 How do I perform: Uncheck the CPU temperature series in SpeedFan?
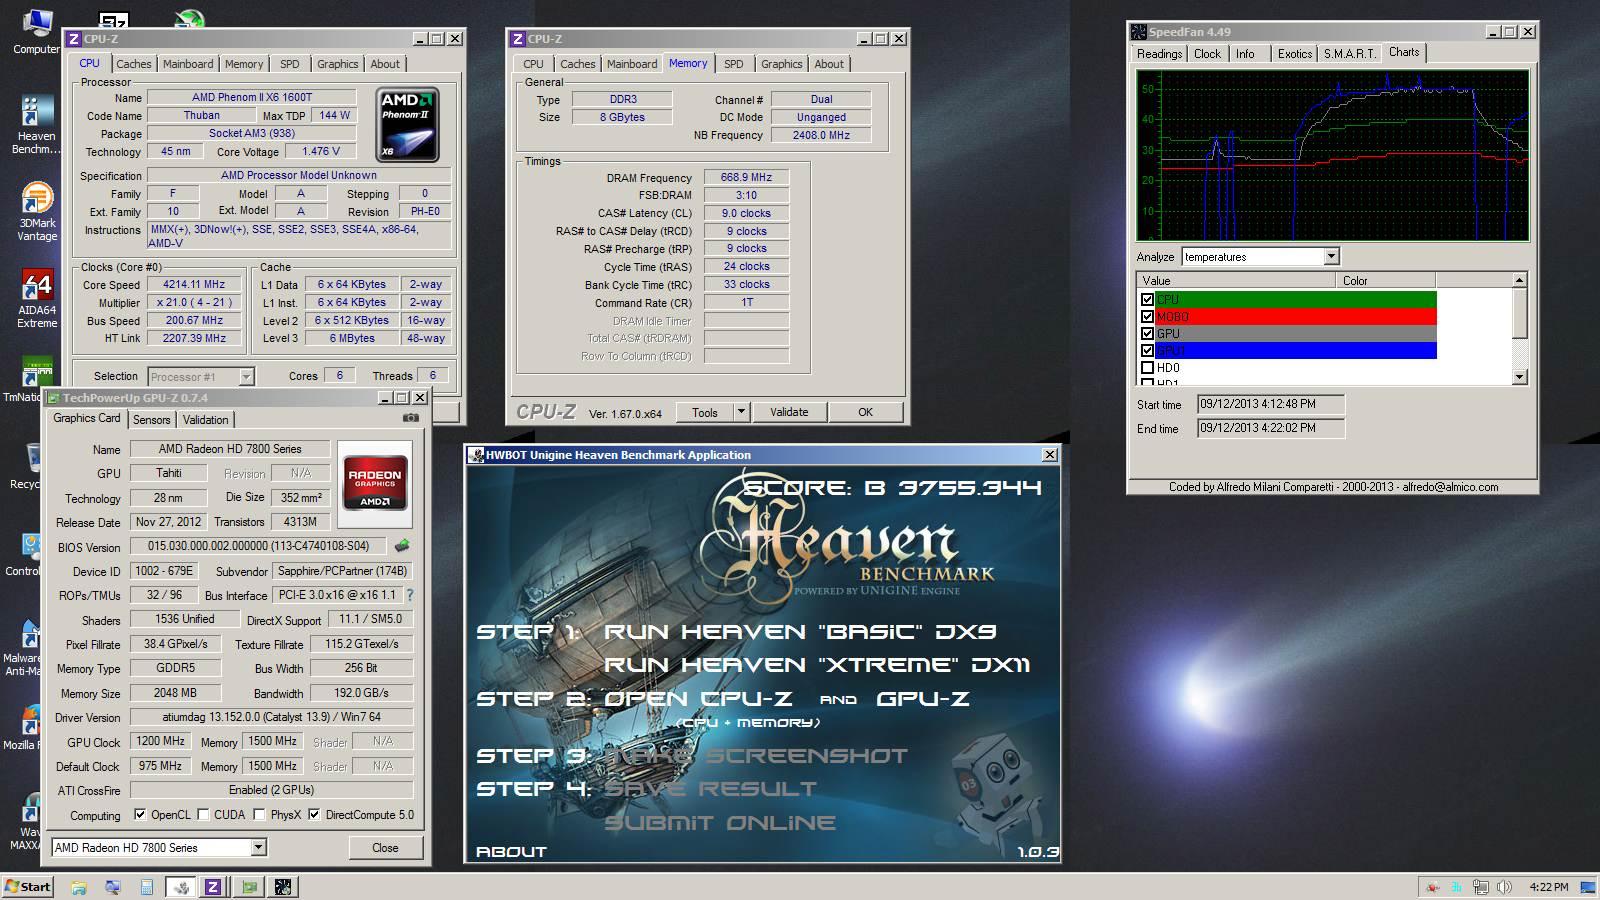point(1147,299)
